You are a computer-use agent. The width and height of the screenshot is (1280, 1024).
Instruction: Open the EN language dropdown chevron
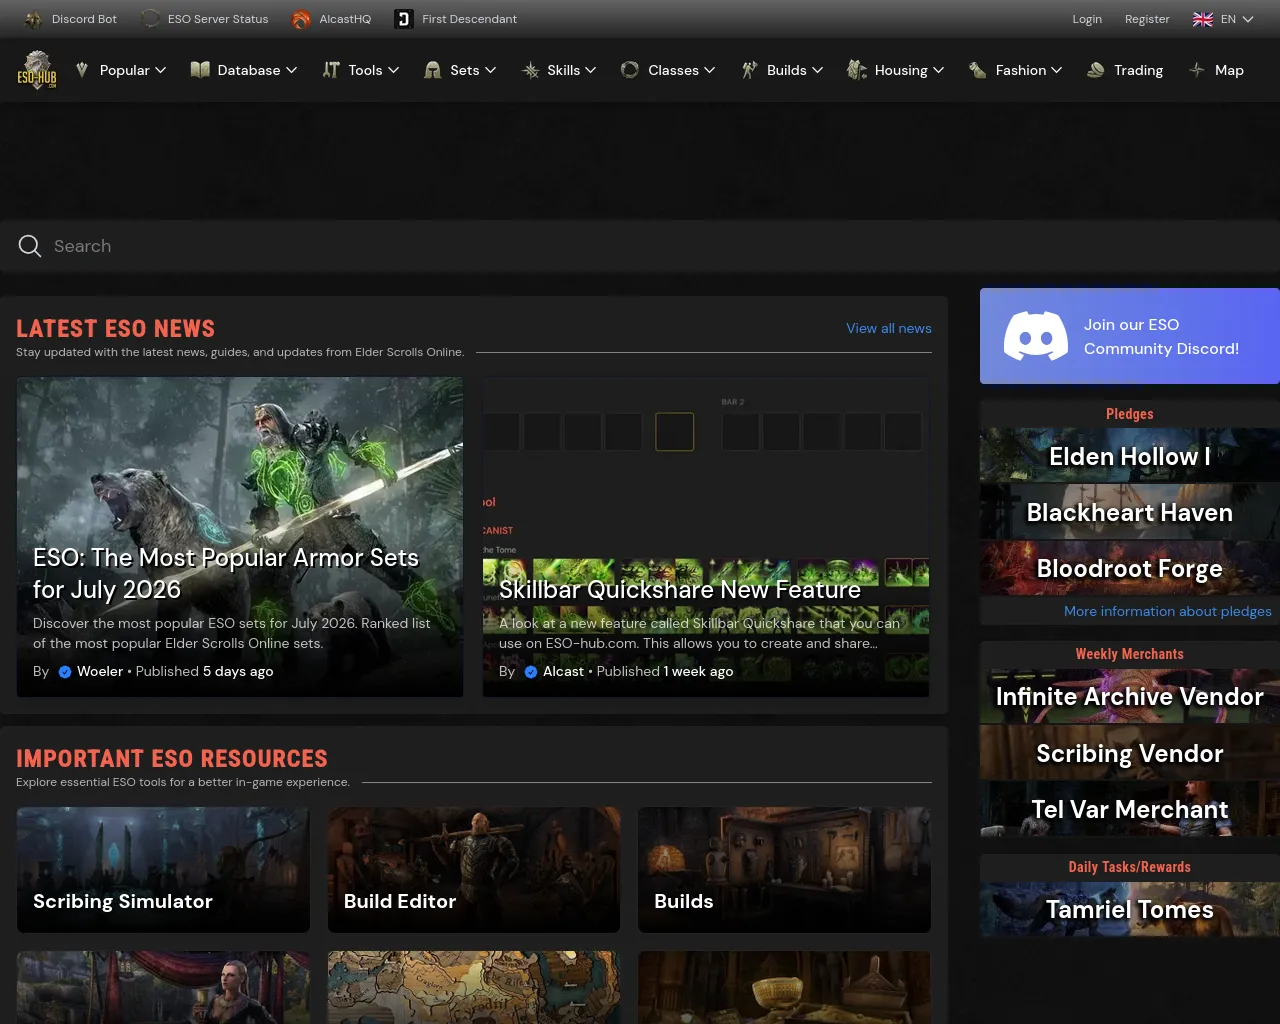coord(1248,19)
